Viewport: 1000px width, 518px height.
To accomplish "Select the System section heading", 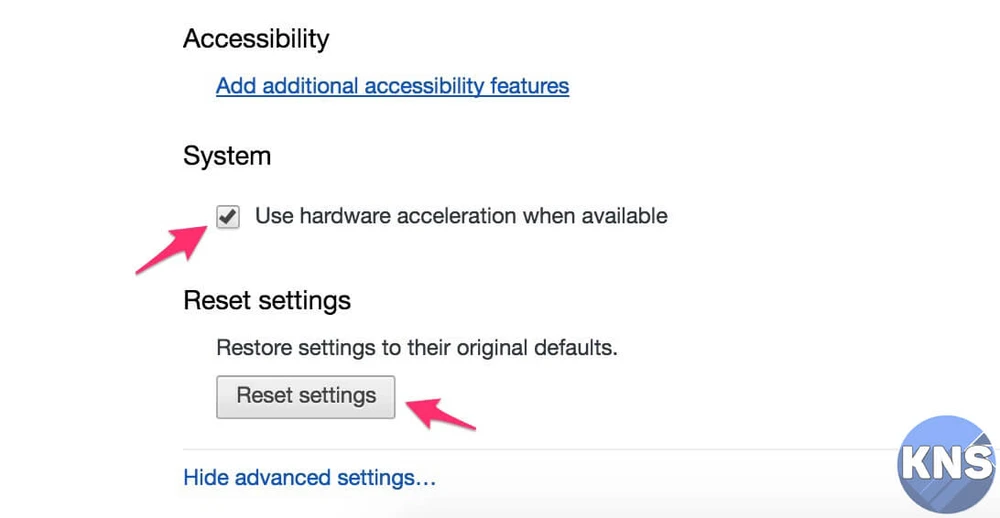I will pos(227,156).
